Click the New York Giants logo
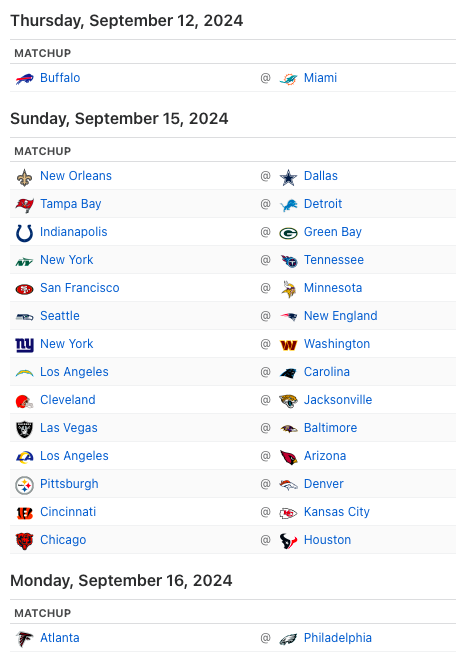 point(24,345)
